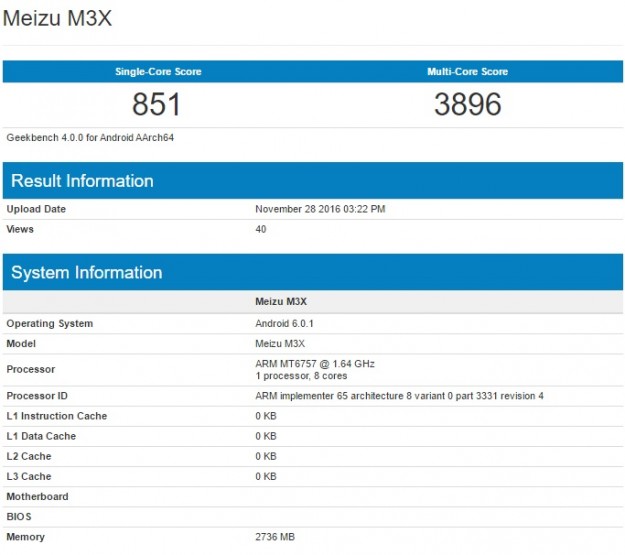Screen dimensions: 625x555
Task: Click the System Information section header
Action: [86, 273]
